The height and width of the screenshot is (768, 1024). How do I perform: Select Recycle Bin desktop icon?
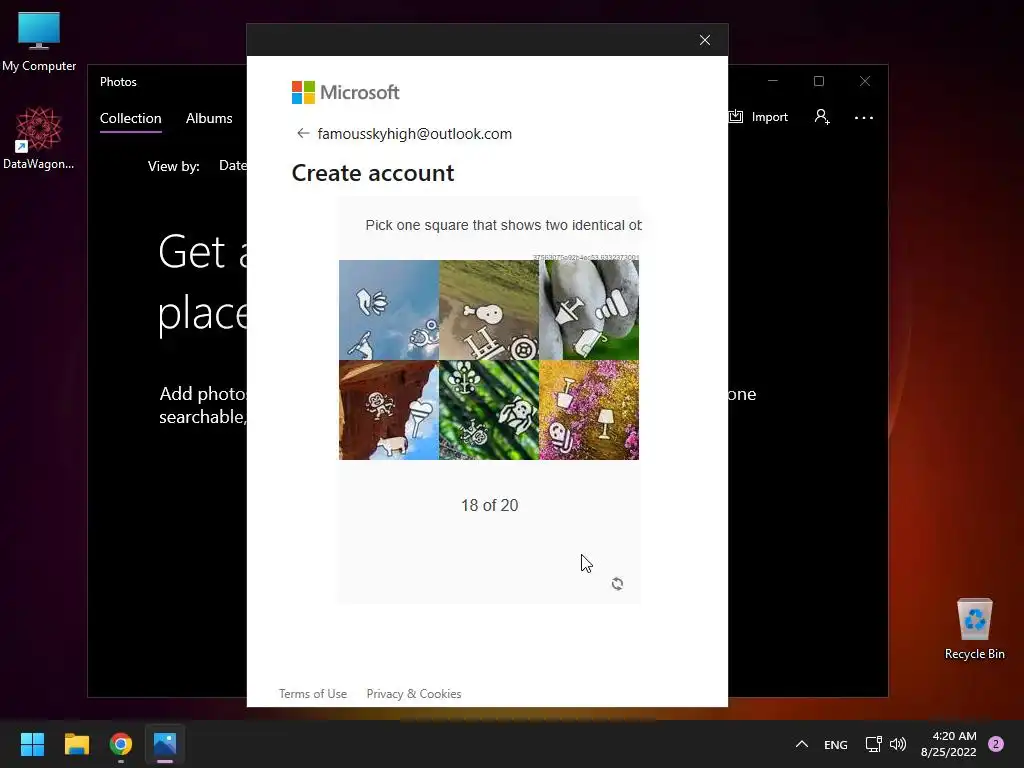[974, 629]
